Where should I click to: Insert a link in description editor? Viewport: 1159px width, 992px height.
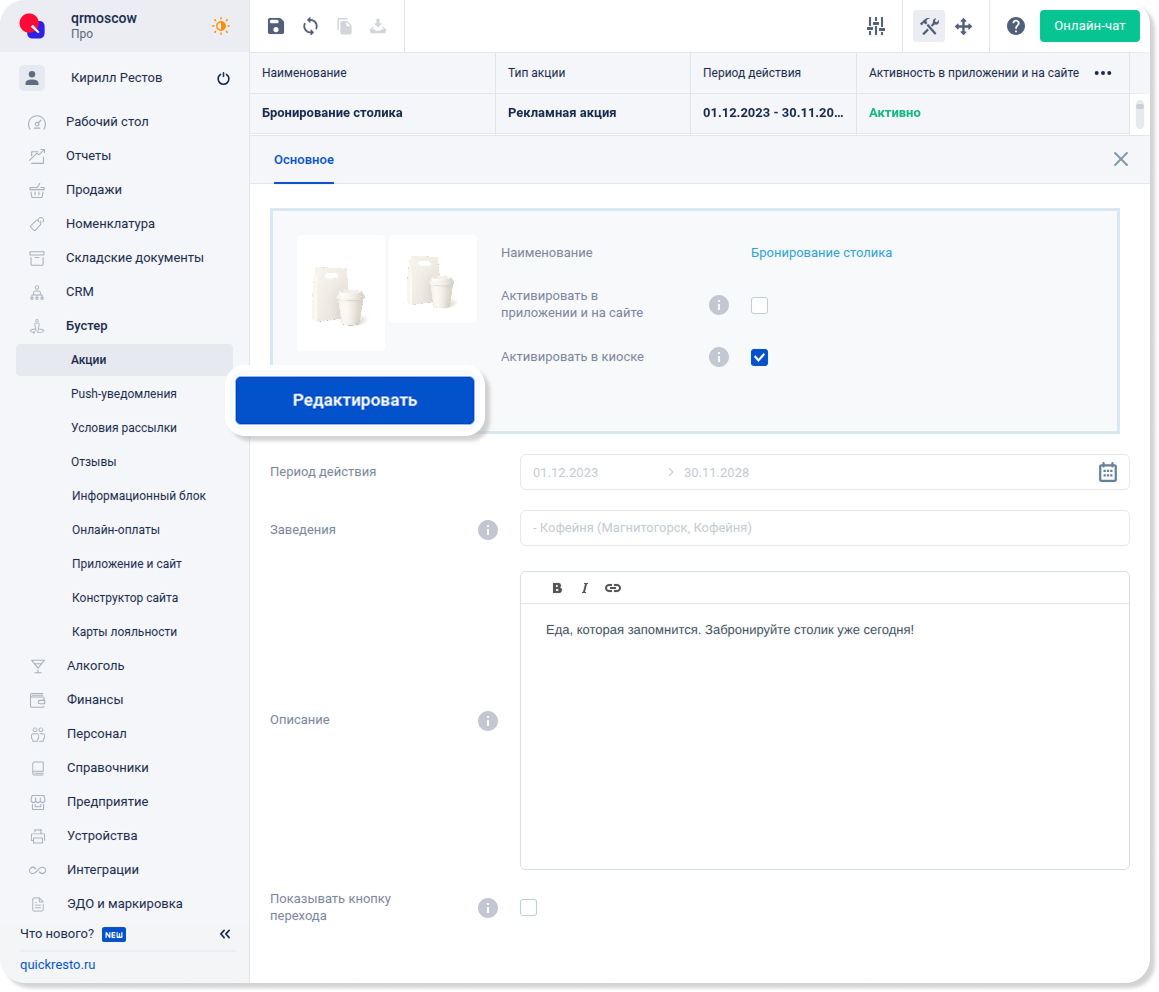coord(613,588)
